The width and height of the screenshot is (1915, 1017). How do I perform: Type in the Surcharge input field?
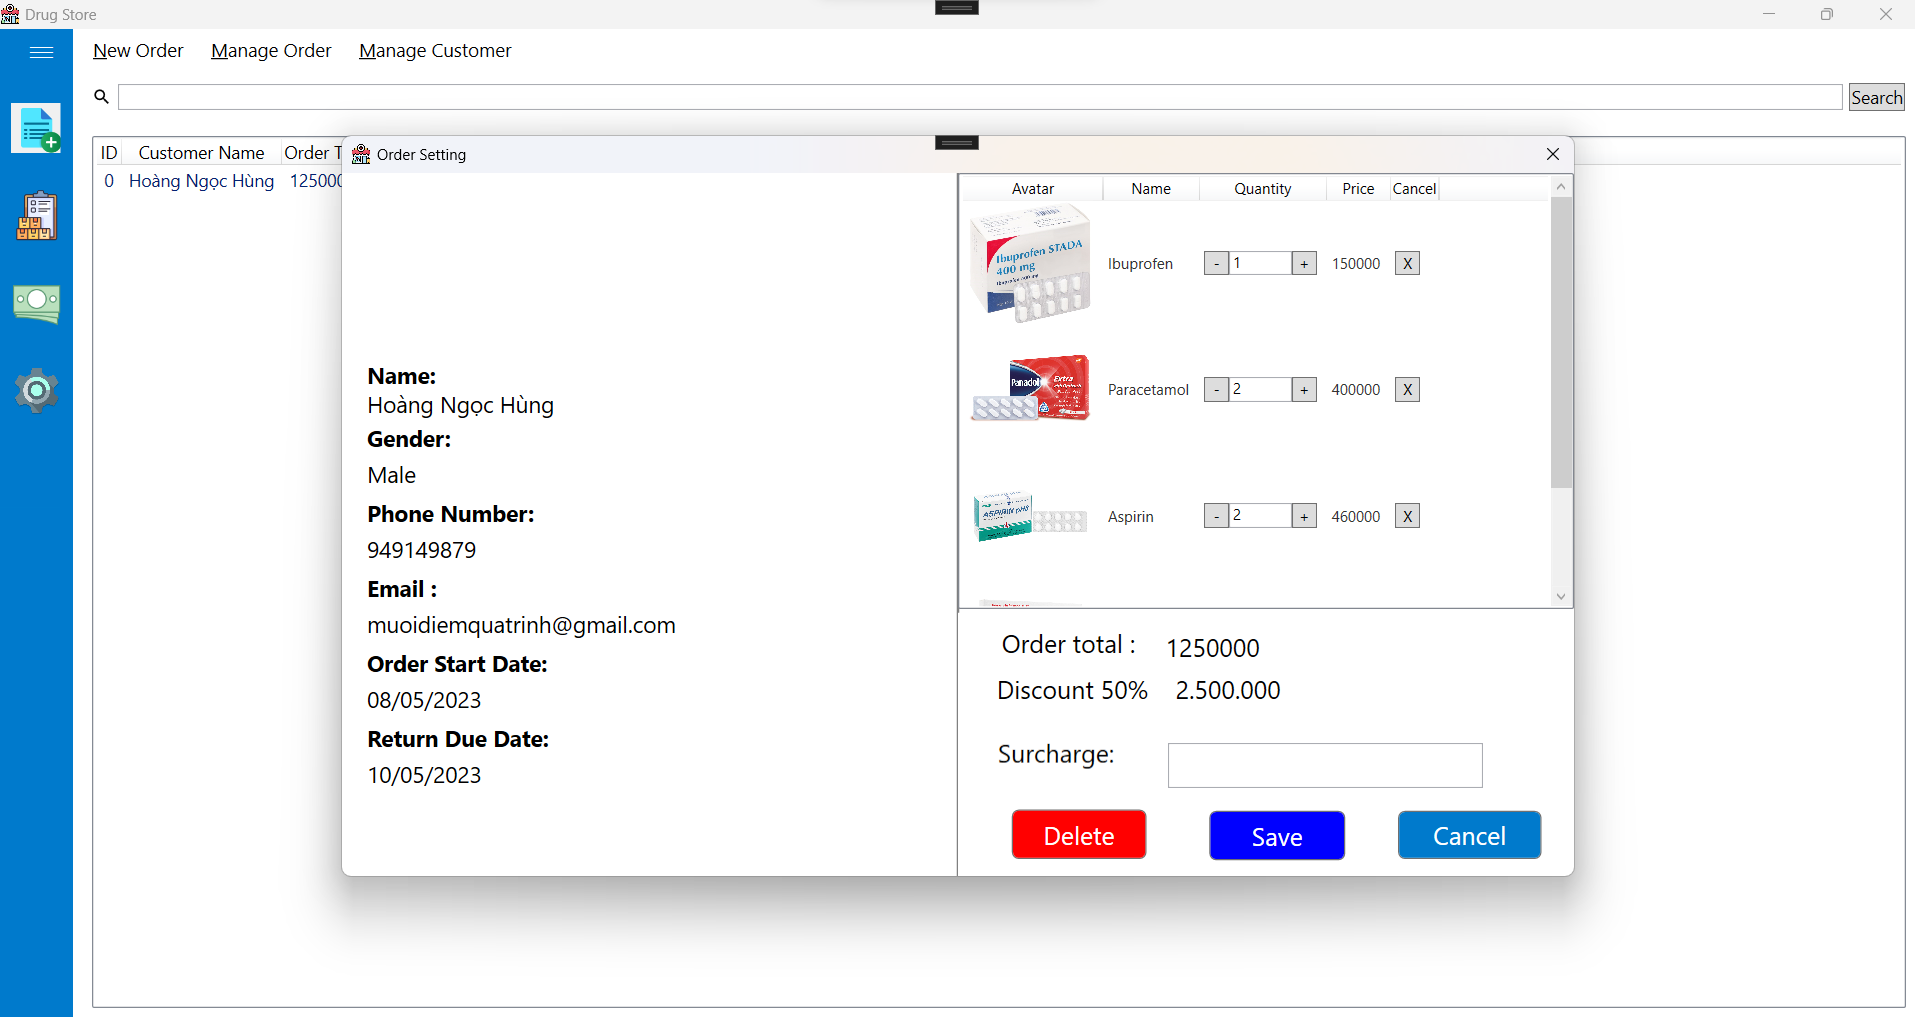pyautogui.click(x=1324, y=765)
